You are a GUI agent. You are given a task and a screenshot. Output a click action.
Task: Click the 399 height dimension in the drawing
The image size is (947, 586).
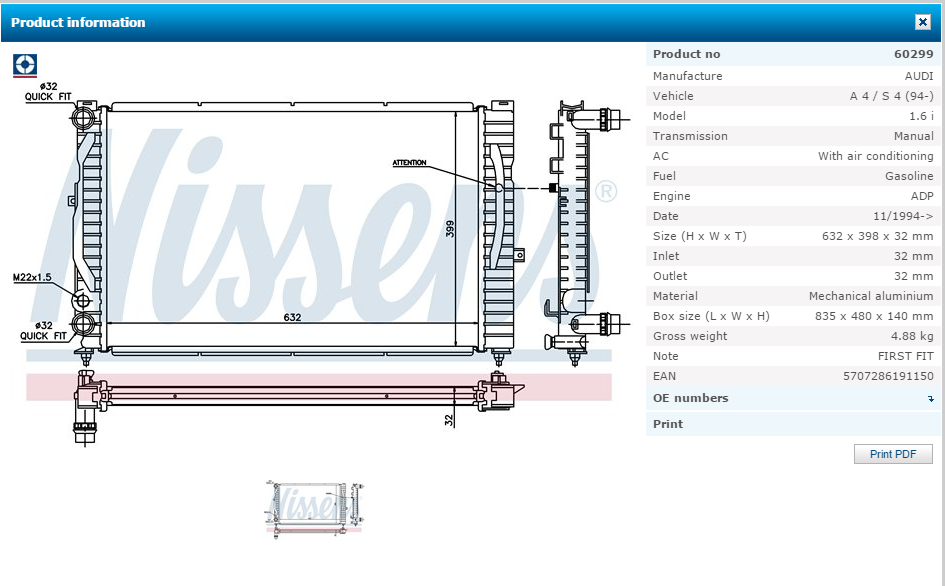tap(449, 229)
